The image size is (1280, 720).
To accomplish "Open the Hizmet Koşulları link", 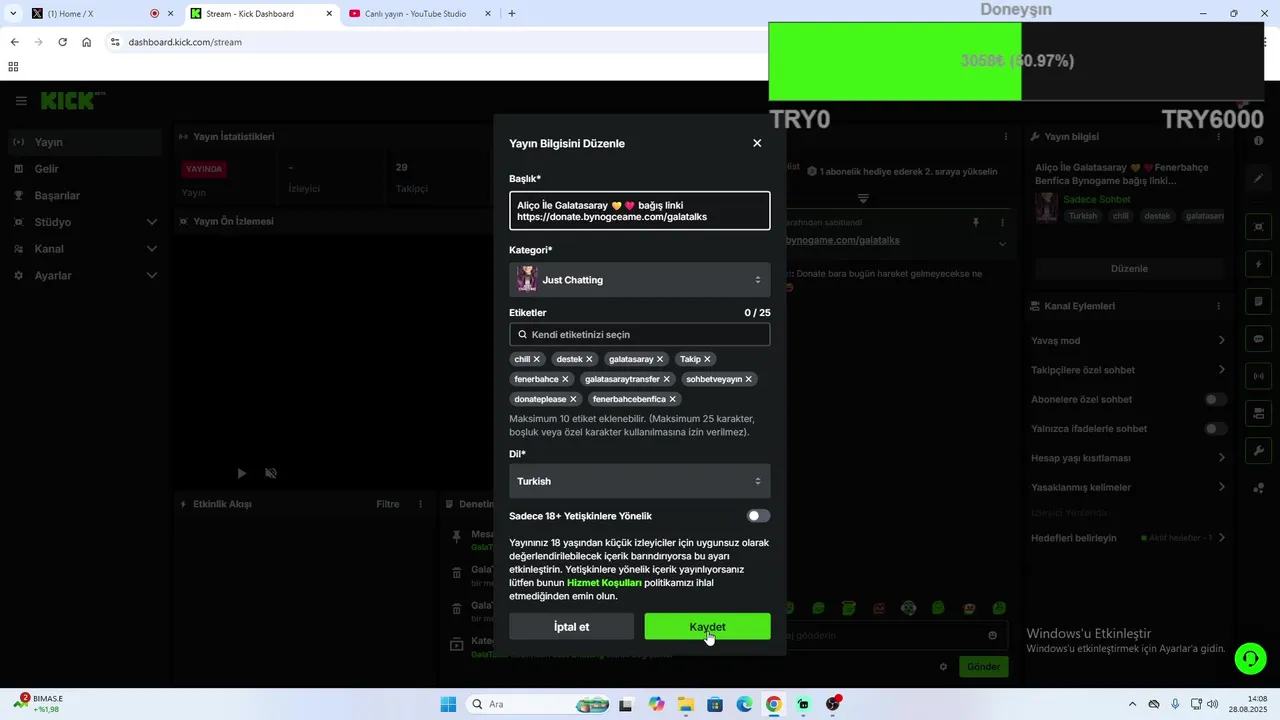I will pos(604,583).
